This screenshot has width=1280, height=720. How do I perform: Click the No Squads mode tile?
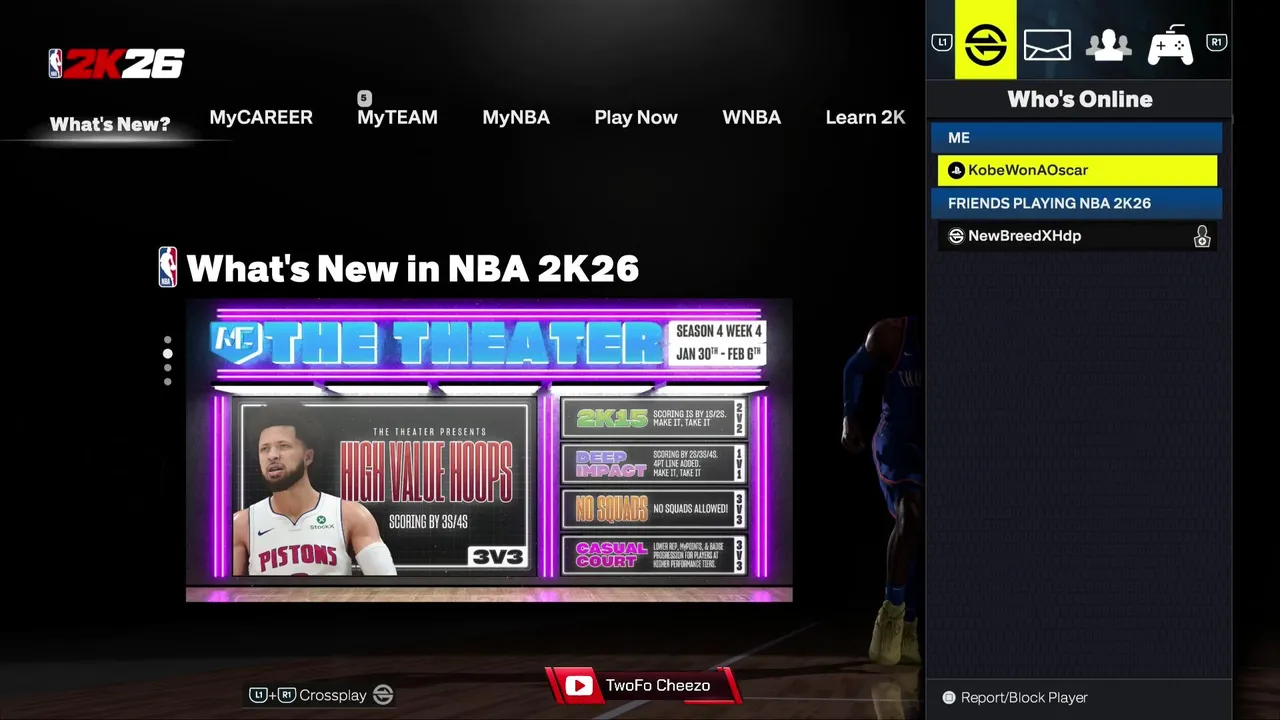coord(653,508)
